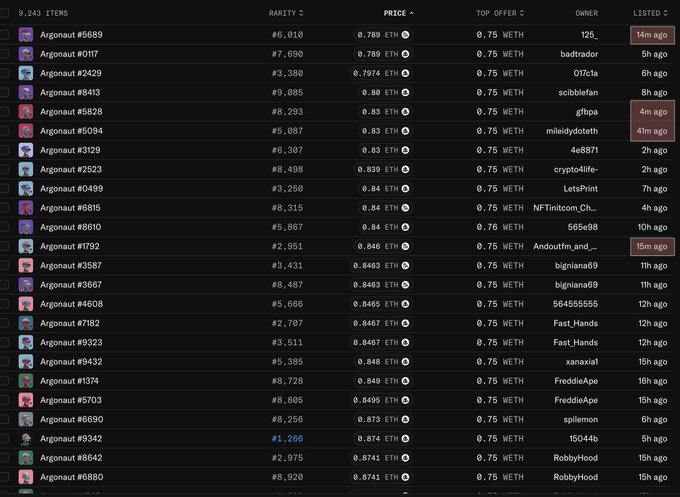Select the checkbox for Argonaut #0117

[x=4, y=54]
